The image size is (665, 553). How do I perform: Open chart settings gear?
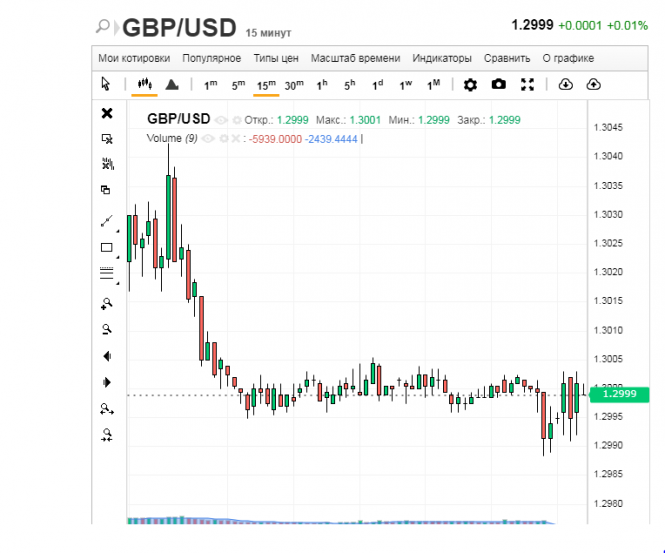[x=470, y=84]
